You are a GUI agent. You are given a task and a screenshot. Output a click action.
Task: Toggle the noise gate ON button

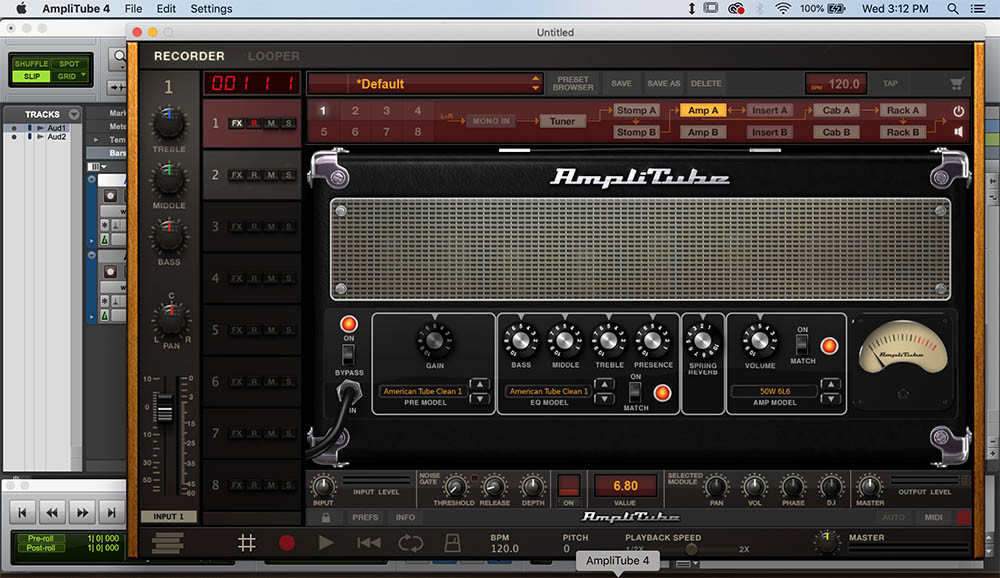click(568, 488)
